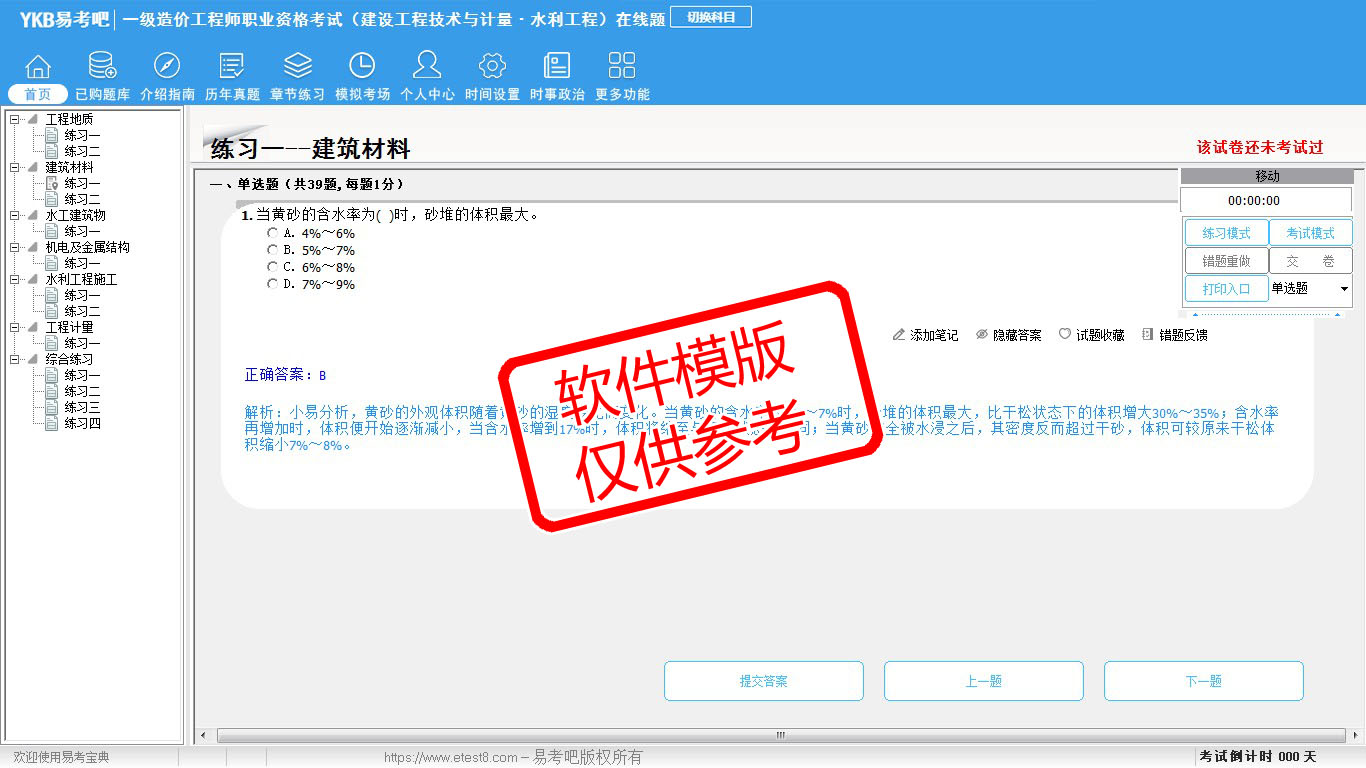Open the 已购题库 database icon
Screen dimensions: 1366x768
pos(102,67)
